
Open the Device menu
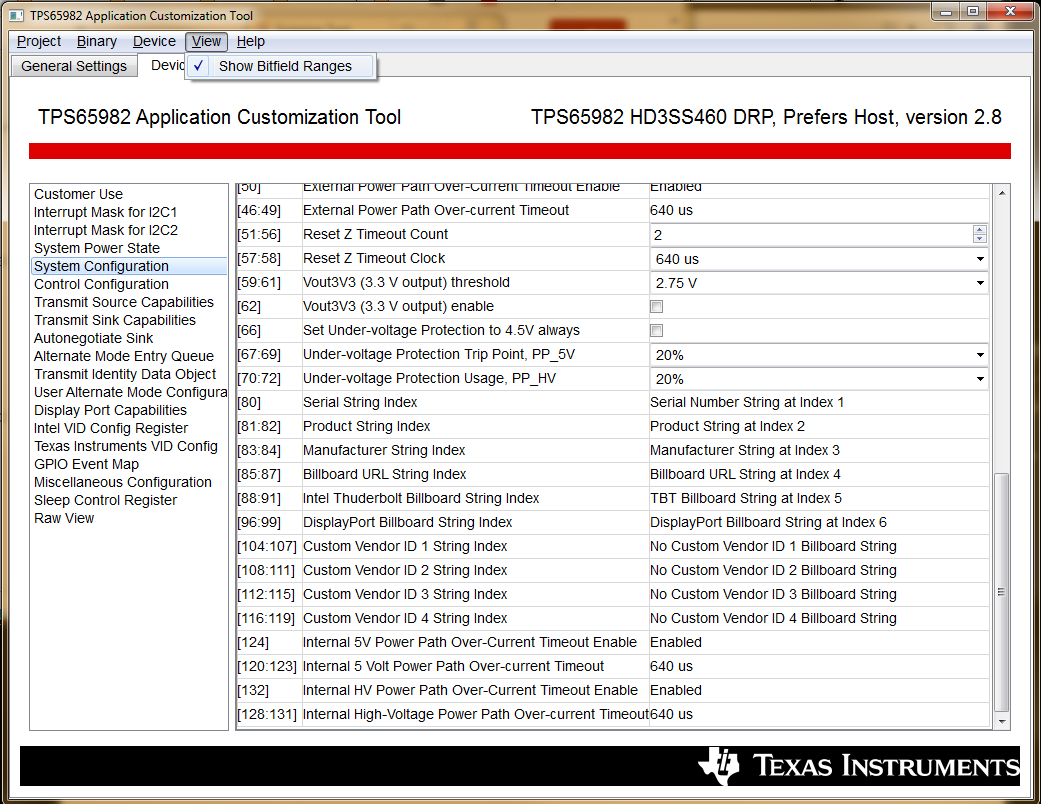pyautogui.click(x=154, y=41)
